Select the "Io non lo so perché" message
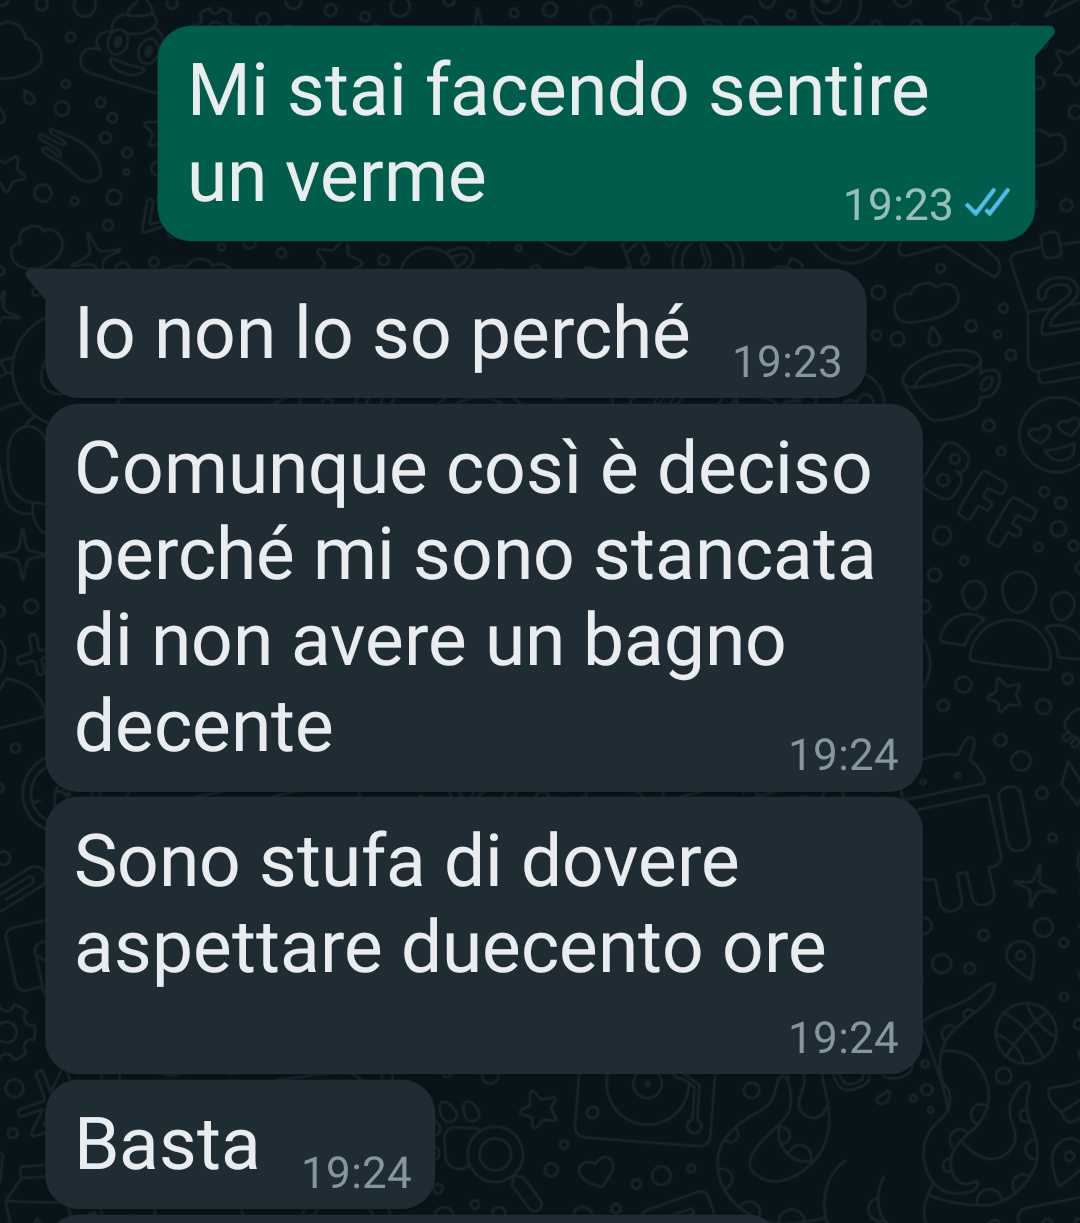 click(x=455, y=334)
